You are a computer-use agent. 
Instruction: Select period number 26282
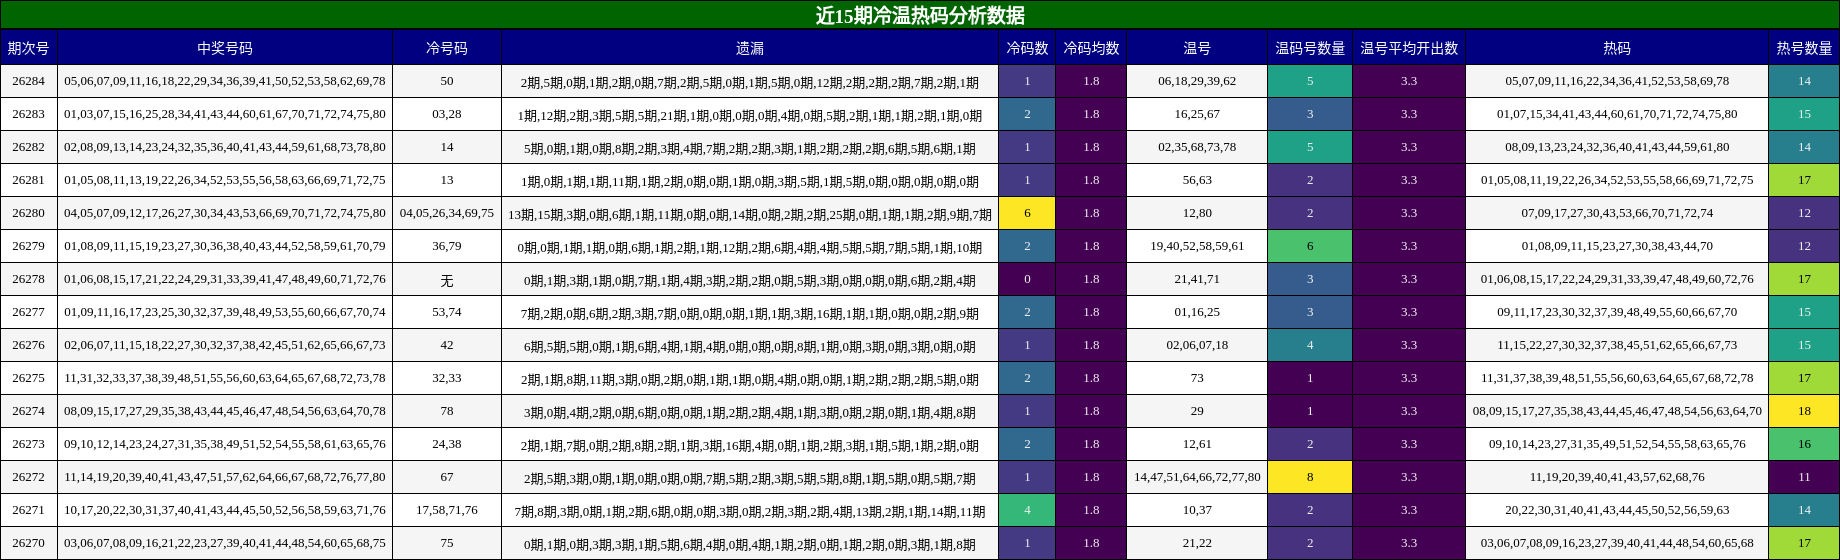[x=28, y=147]
